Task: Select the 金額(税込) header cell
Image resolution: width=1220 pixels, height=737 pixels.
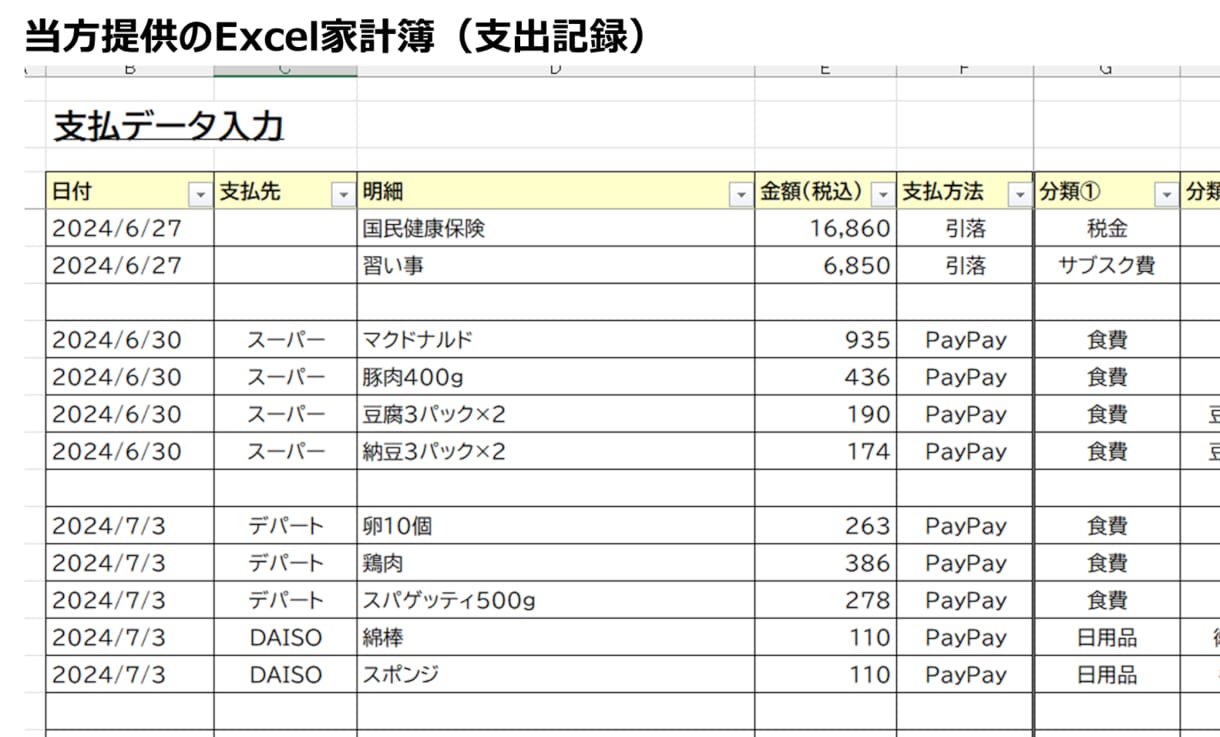Action: click(x=826, y=192)
